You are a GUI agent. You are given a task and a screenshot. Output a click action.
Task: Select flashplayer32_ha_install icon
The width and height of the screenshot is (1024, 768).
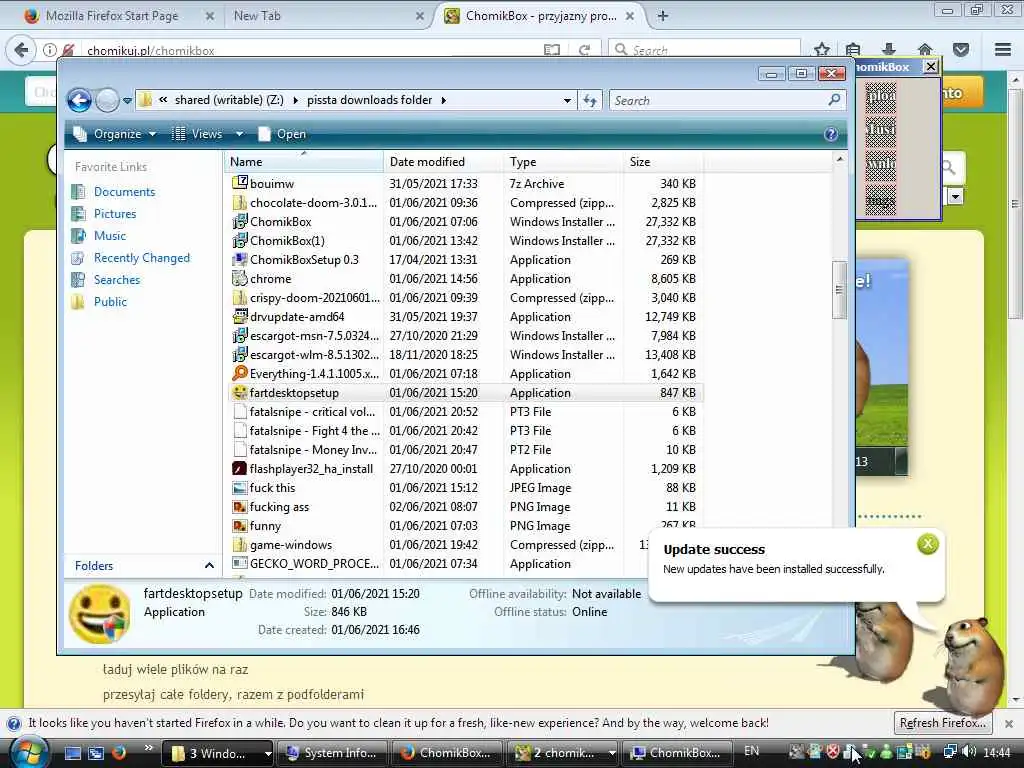tap(240, 469)
